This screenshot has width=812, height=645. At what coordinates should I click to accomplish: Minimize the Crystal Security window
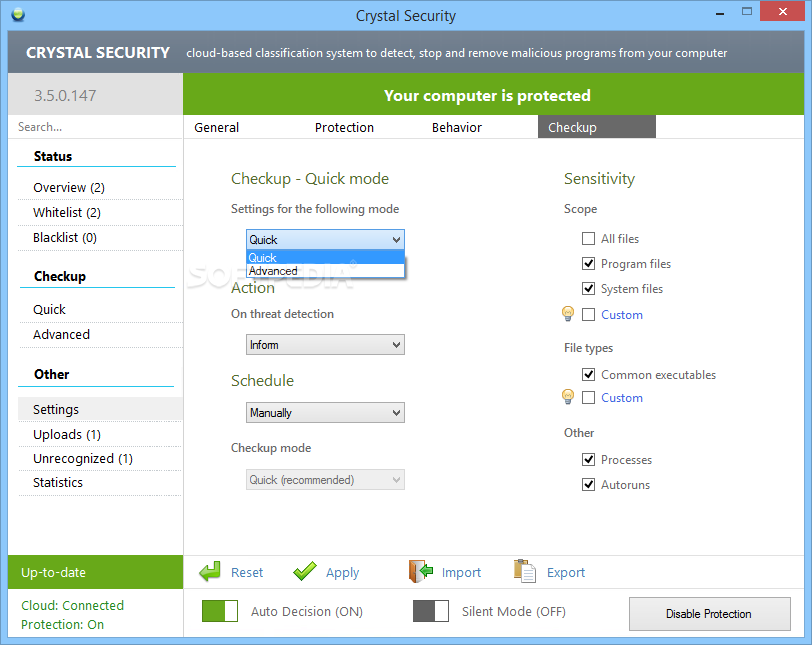pyautogui.click(x=720, y=13)
